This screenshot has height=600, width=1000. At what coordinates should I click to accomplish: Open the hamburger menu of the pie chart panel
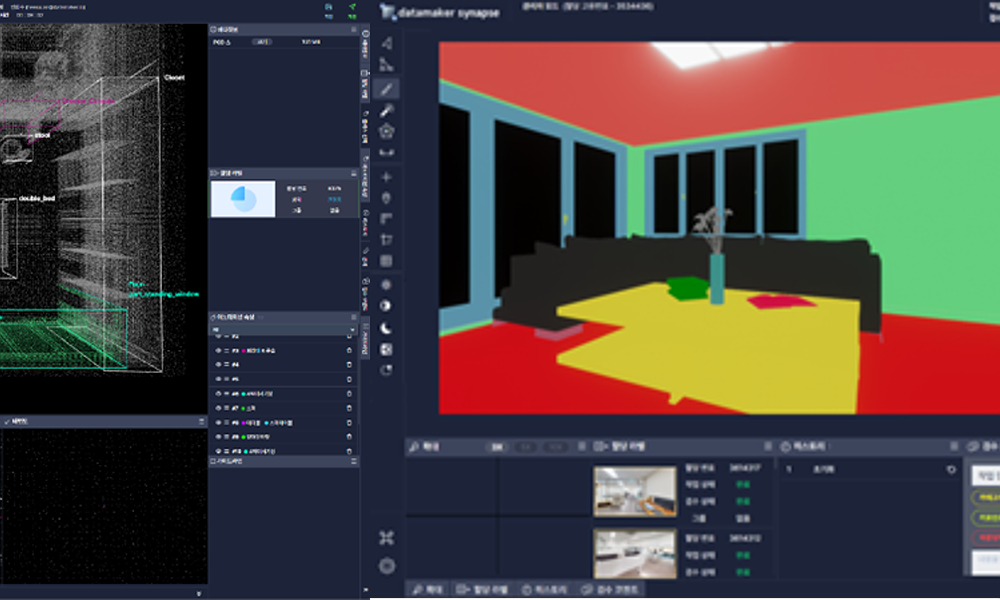coord(353,173)
